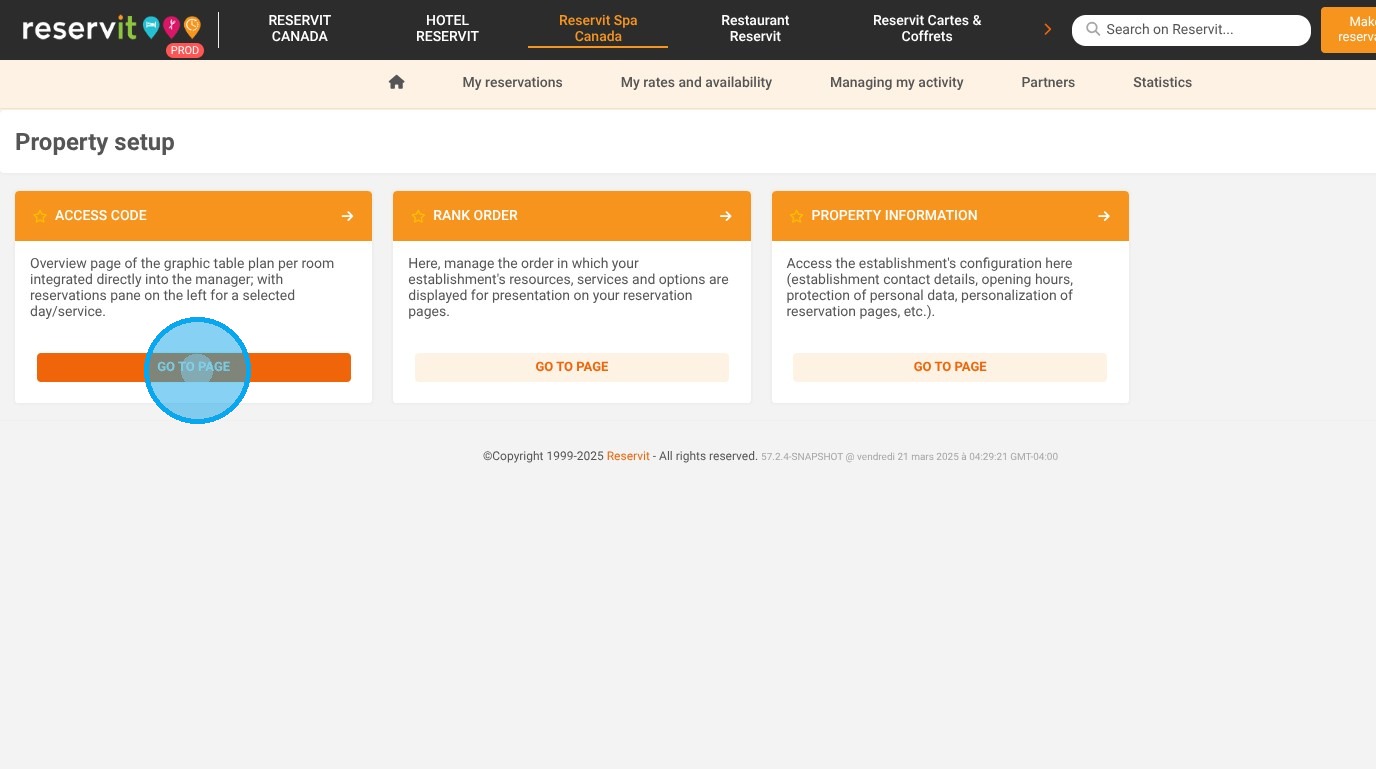Expand more properties with orange chevron
The height and width of the screenshot is (769, 1376).
coord(1048,29)
